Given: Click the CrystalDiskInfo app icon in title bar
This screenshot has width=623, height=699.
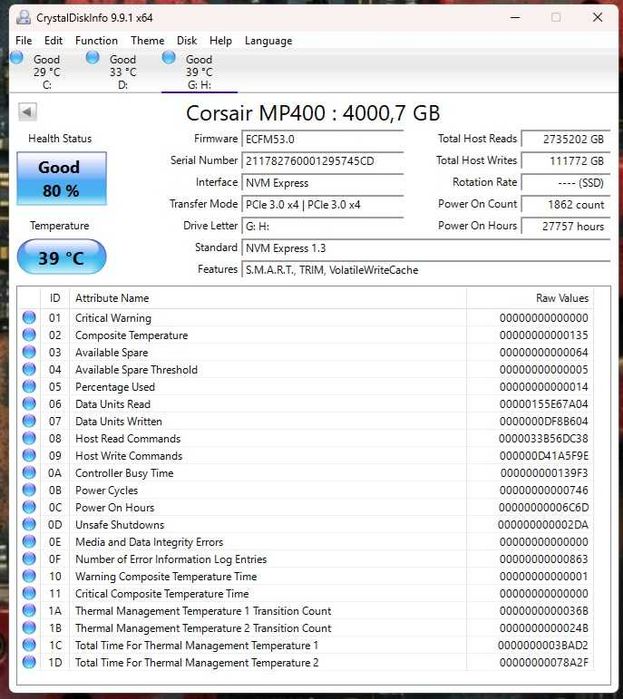Looking at the screenshot, I should tap(23, 17).
